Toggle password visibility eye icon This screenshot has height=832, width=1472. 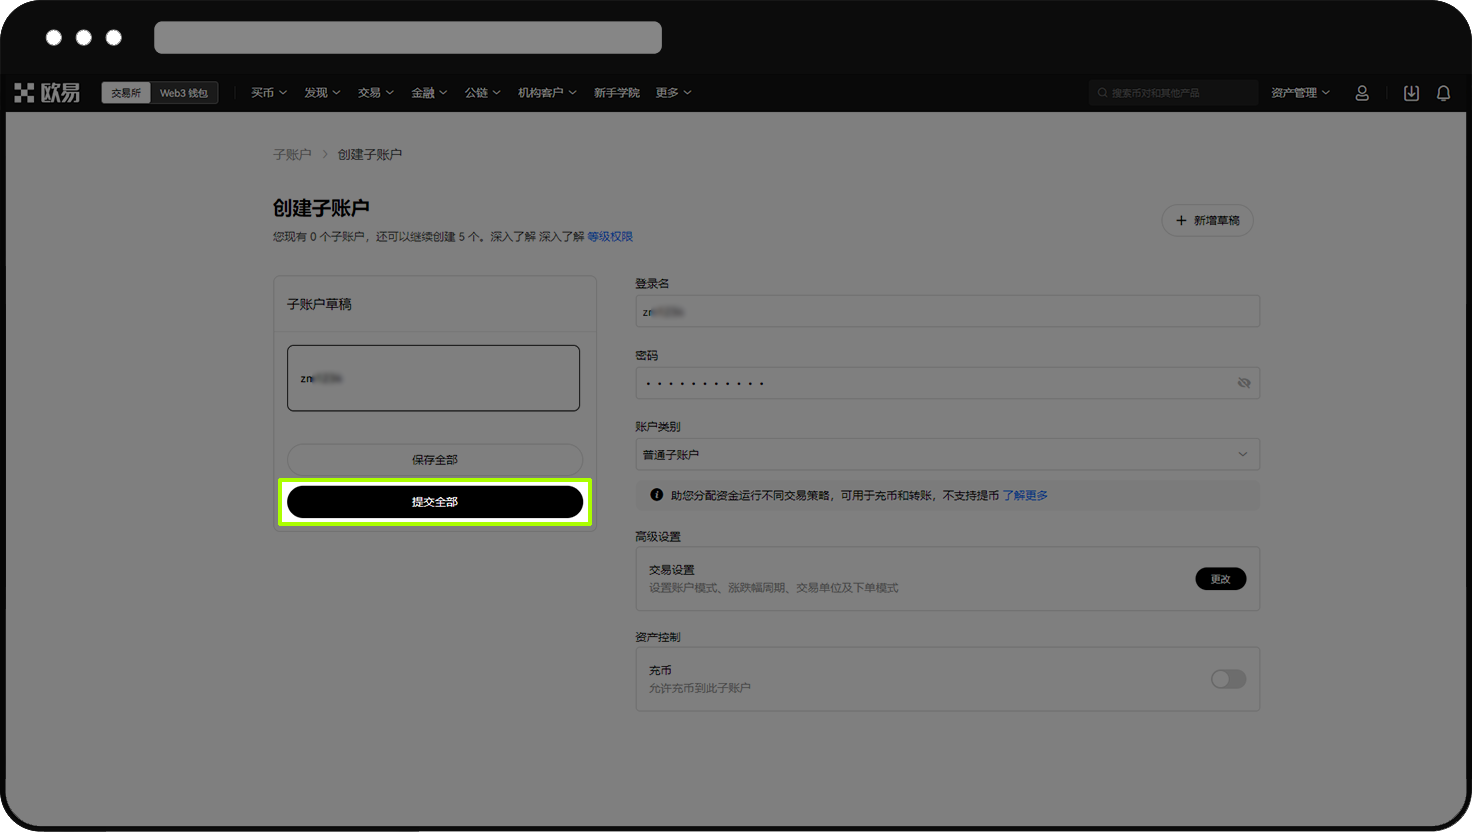click(1243, 383)
